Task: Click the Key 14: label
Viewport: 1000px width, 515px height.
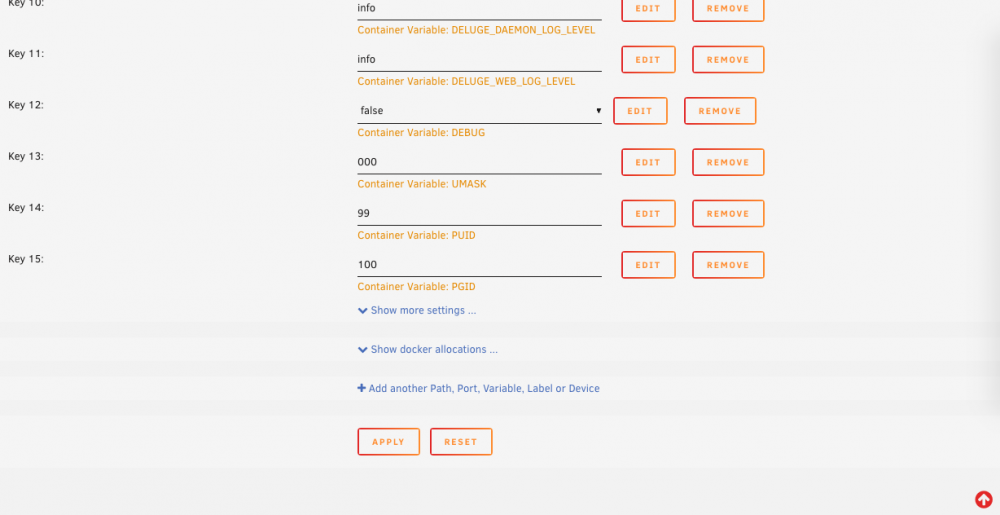Action: [26, 208]
